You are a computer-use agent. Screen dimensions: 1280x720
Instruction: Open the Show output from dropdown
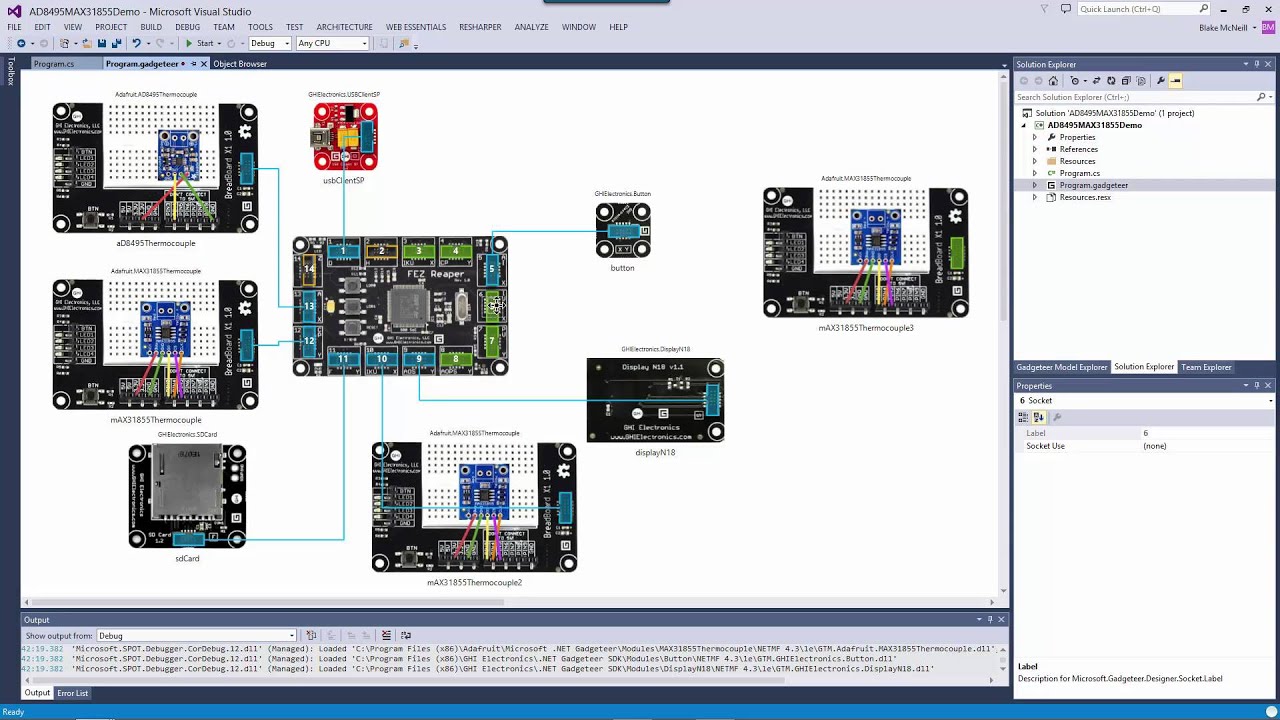(x=197, y=635)
